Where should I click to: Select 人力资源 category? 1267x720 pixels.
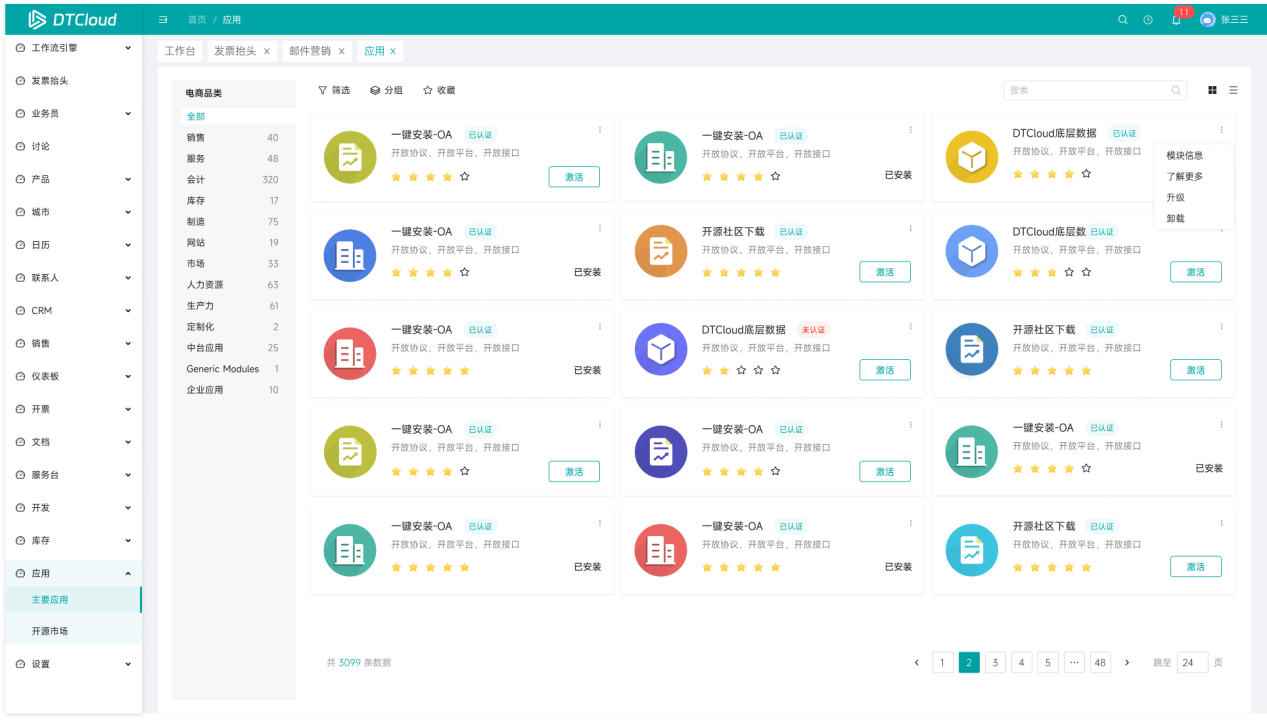pyautogui.click(x=234, y=285)
